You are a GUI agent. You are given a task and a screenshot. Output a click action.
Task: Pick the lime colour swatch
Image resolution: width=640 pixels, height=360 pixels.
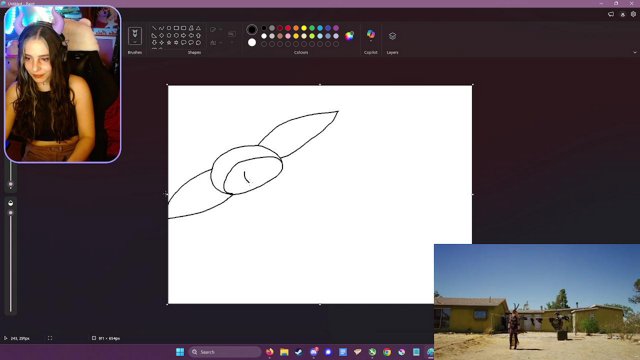[x=312, y=36]
